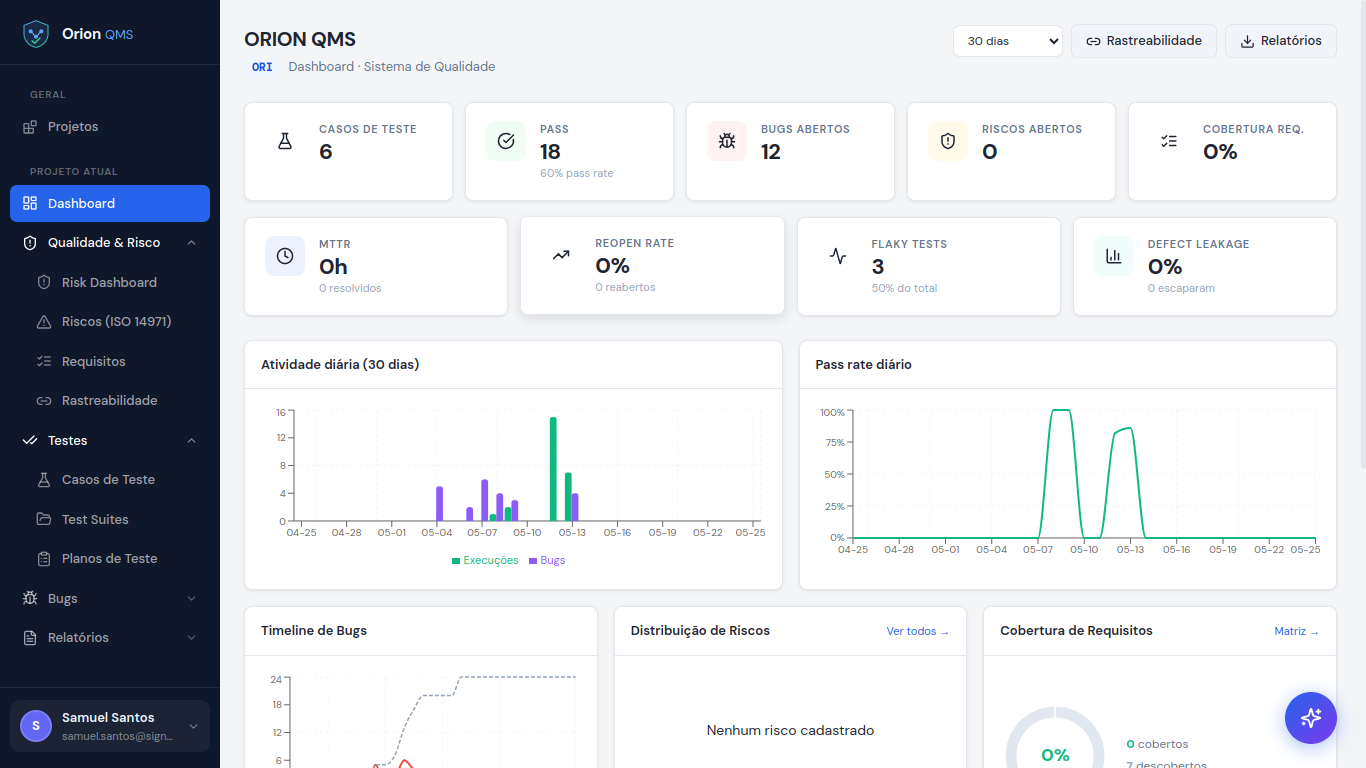Click the Requisitos checklist icon
Viewport: 1366px width, 768px height.
tap(44, 361)
